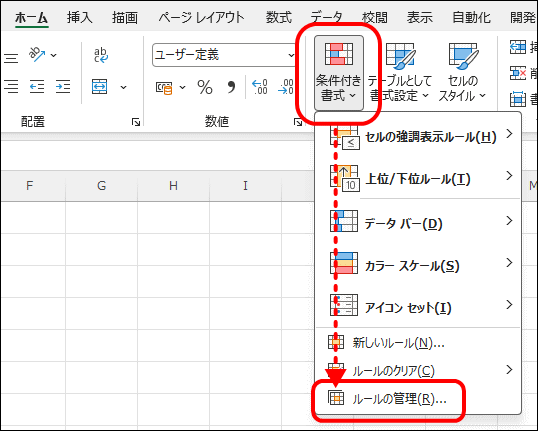Select データ バー(D) menu item

point(418,222)
